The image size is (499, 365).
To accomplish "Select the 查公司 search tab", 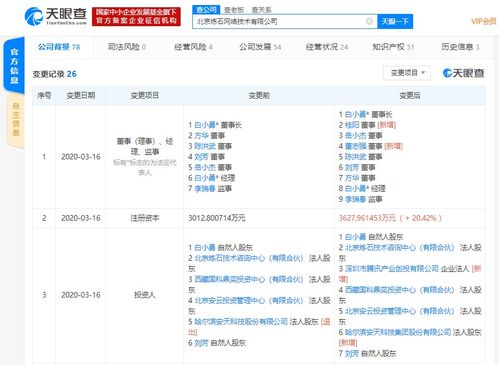I will tap(206, 10).
